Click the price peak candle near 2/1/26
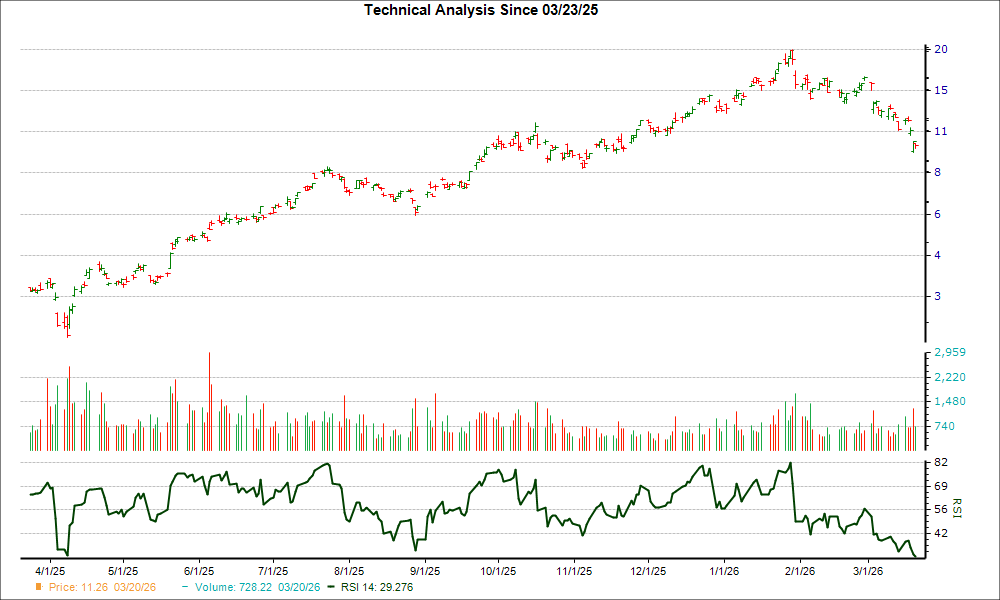 pos(791,57)
